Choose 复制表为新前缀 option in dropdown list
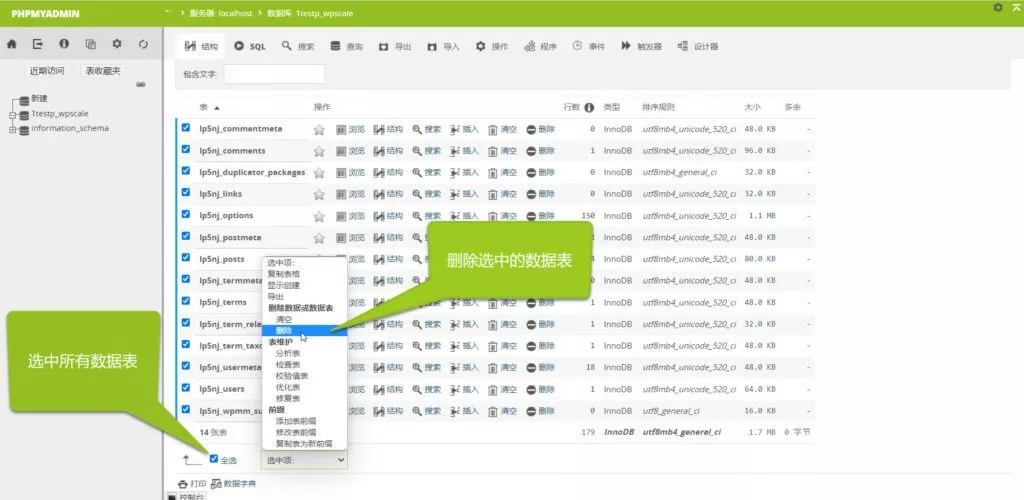 (304, 443)
